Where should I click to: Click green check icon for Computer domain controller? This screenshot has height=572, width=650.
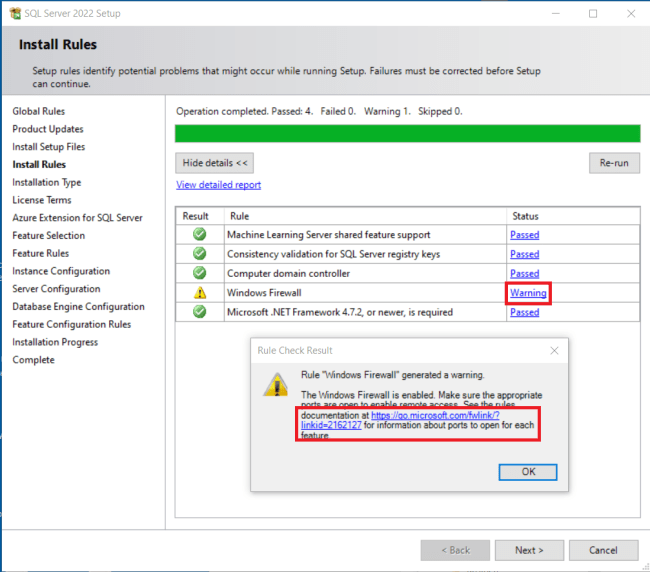(x=199, y=273)
